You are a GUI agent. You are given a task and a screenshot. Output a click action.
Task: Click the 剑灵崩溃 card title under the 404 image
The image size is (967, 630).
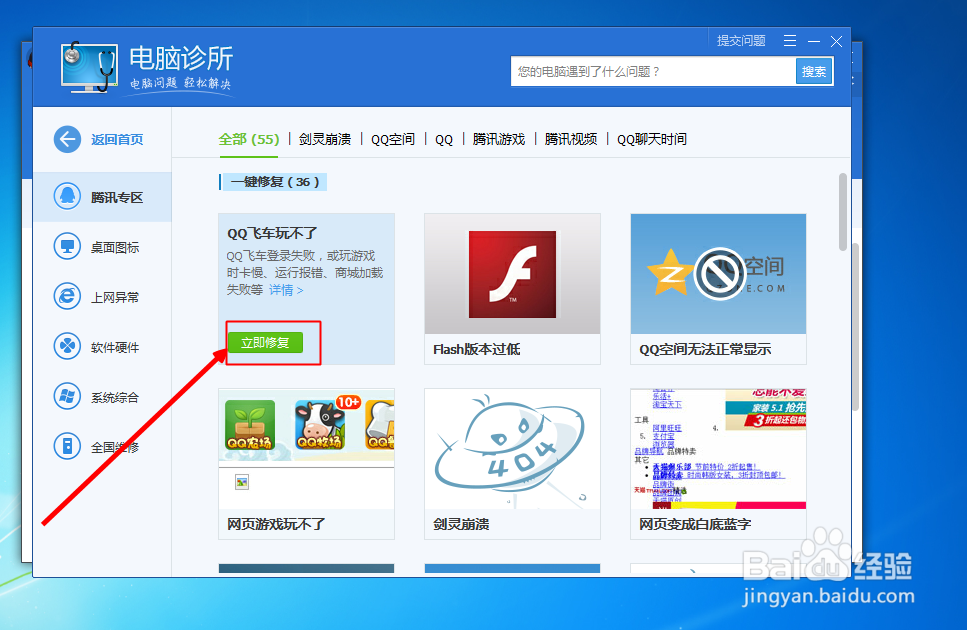[x=461, y=525]
